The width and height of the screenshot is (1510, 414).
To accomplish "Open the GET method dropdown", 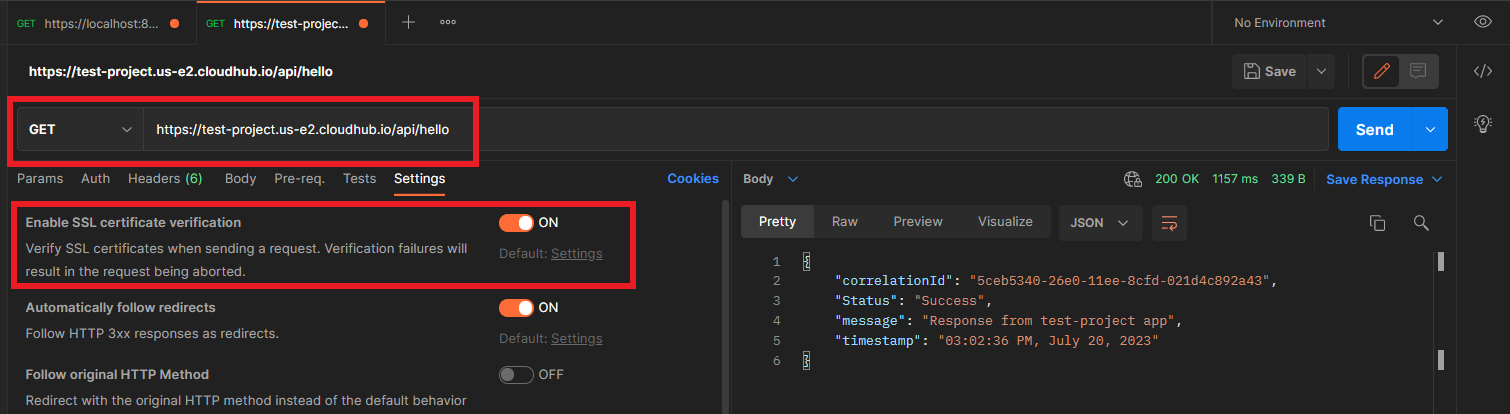I will (x=80, y=130).
